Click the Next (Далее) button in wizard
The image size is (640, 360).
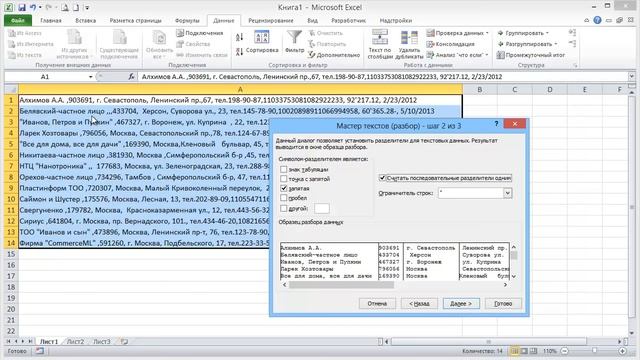pos(461,304)
